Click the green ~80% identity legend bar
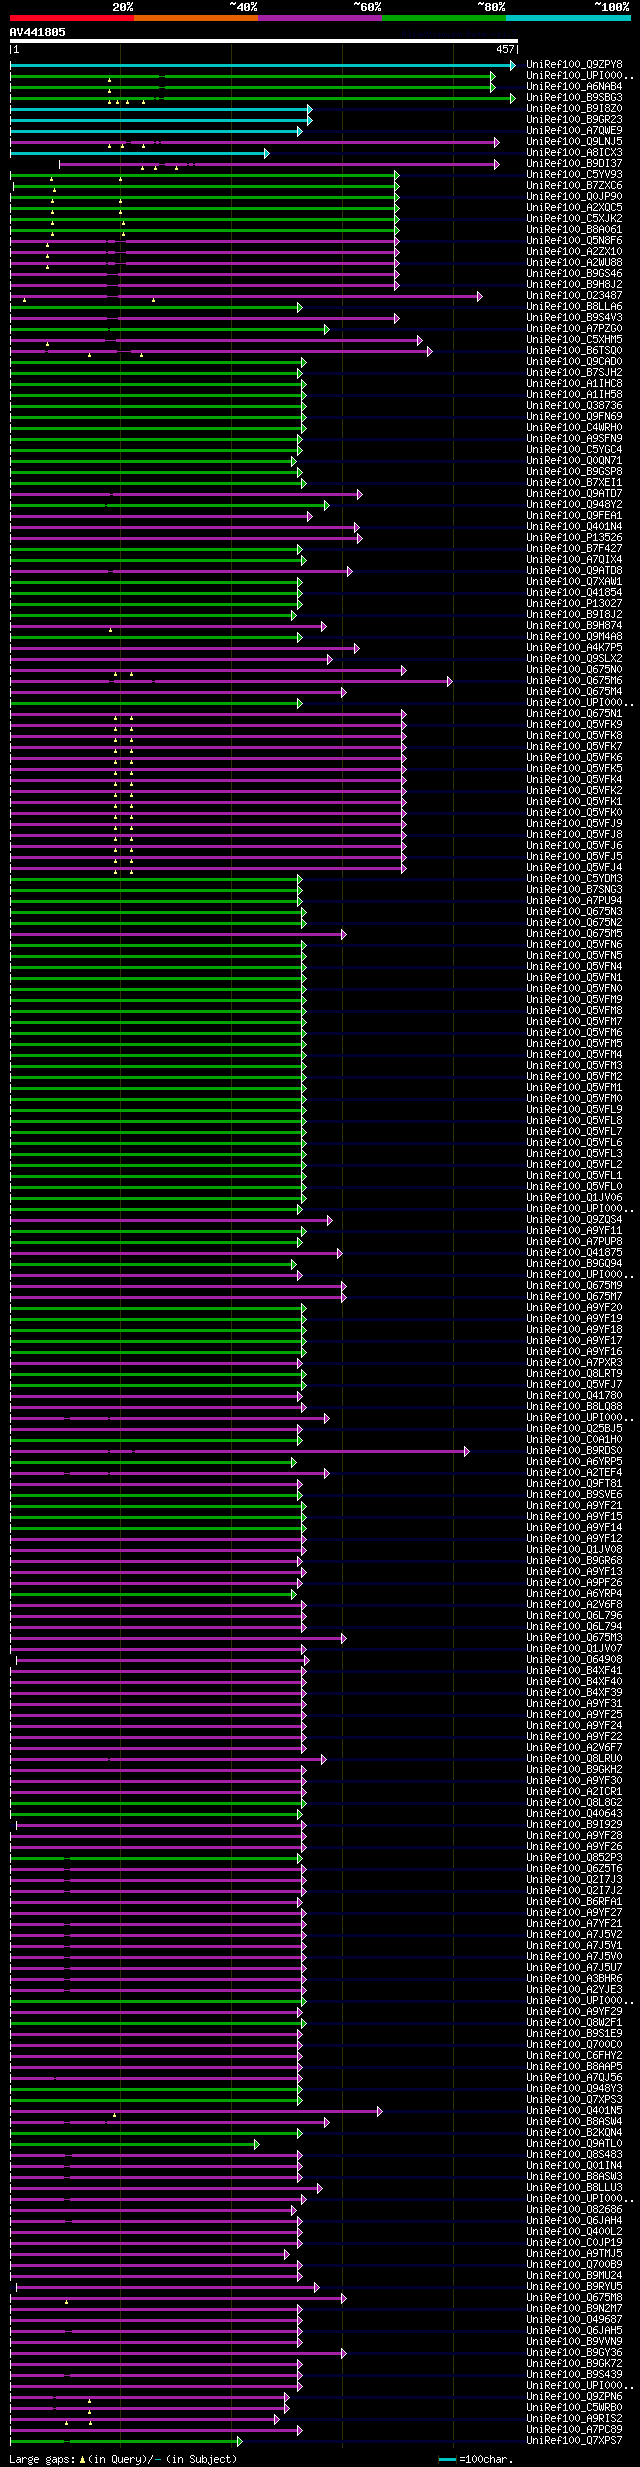The width and height of the screenshot is (640, 2467). point(444,18)
